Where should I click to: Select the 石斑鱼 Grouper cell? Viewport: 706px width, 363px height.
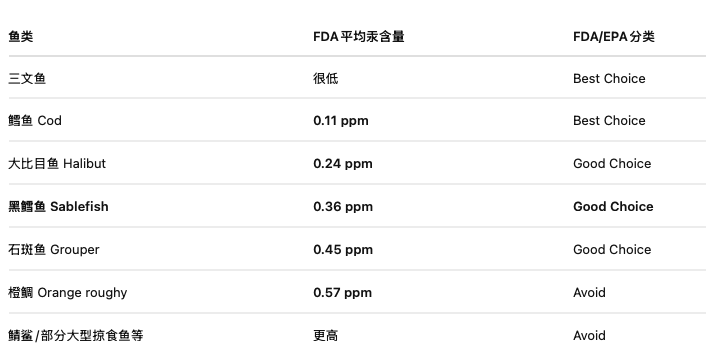(x=54, y=250)
